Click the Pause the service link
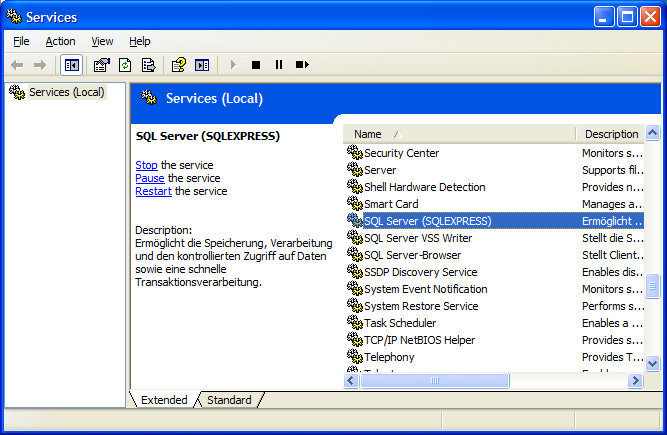This screenshot has height=435, width=667. tap(150, 178)
